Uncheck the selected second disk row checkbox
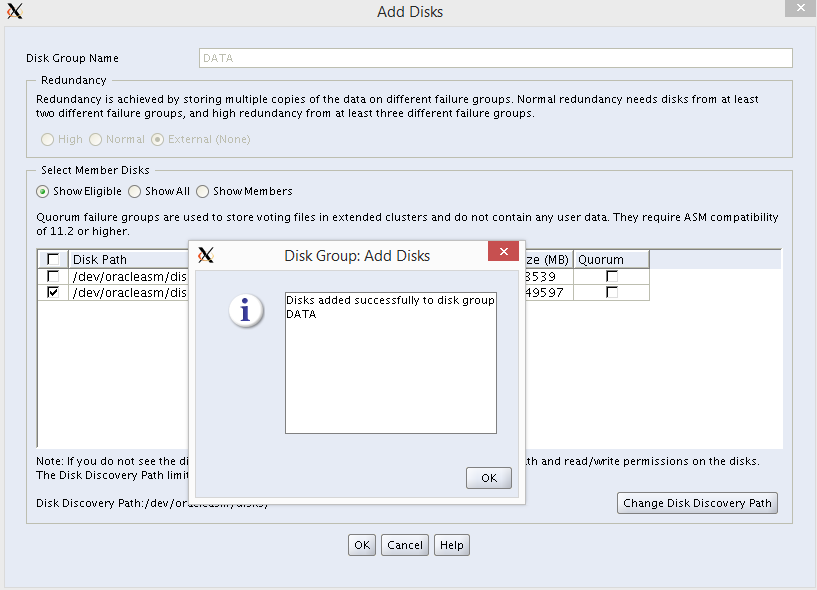The width and height of the screenshot is (817, 590). pyautogui.click(x=53, y=292)
